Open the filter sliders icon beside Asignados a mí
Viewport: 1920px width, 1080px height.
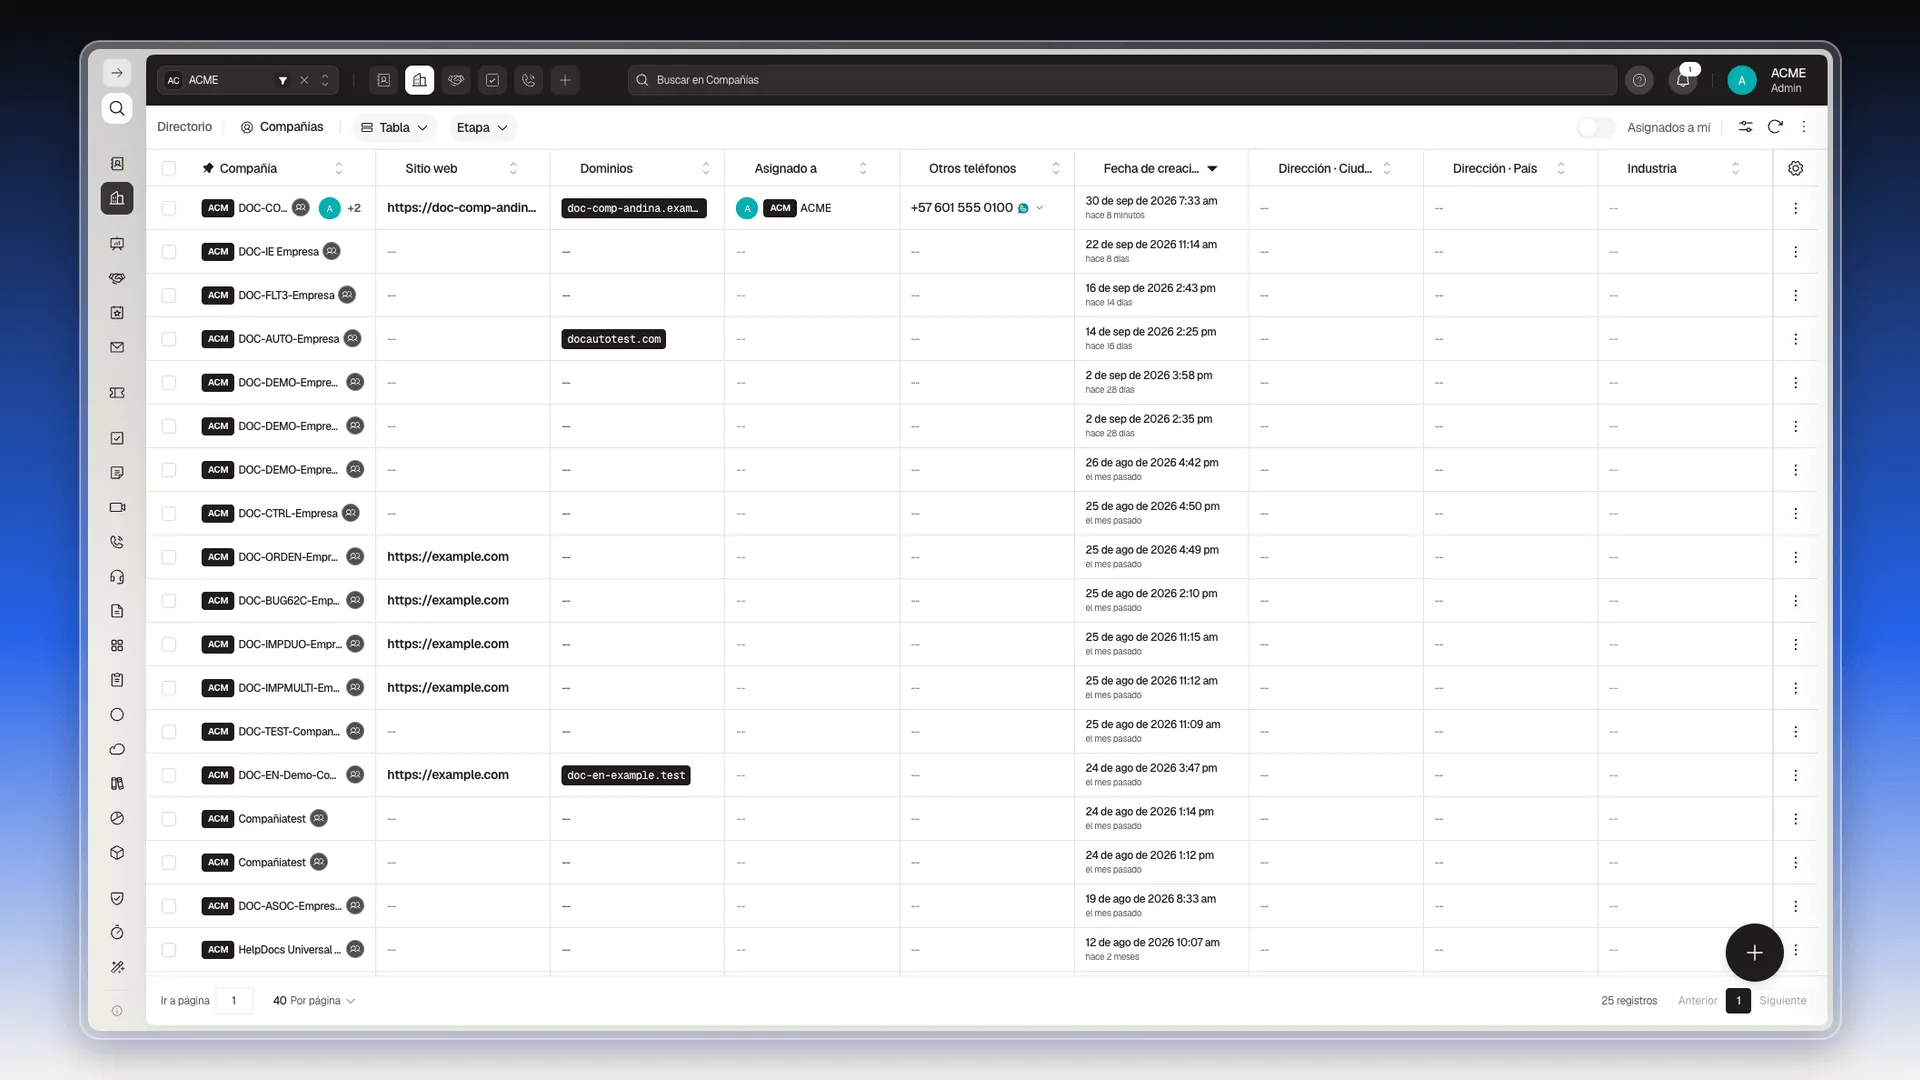pos(1745,127)
